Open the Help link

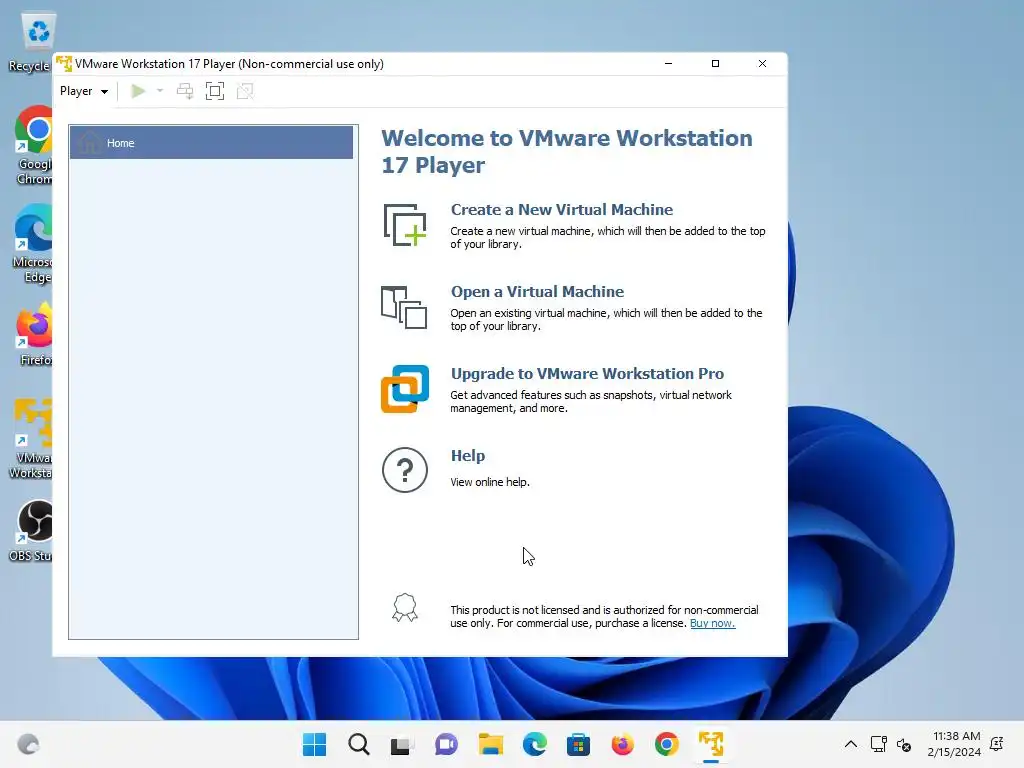(468, 456)
